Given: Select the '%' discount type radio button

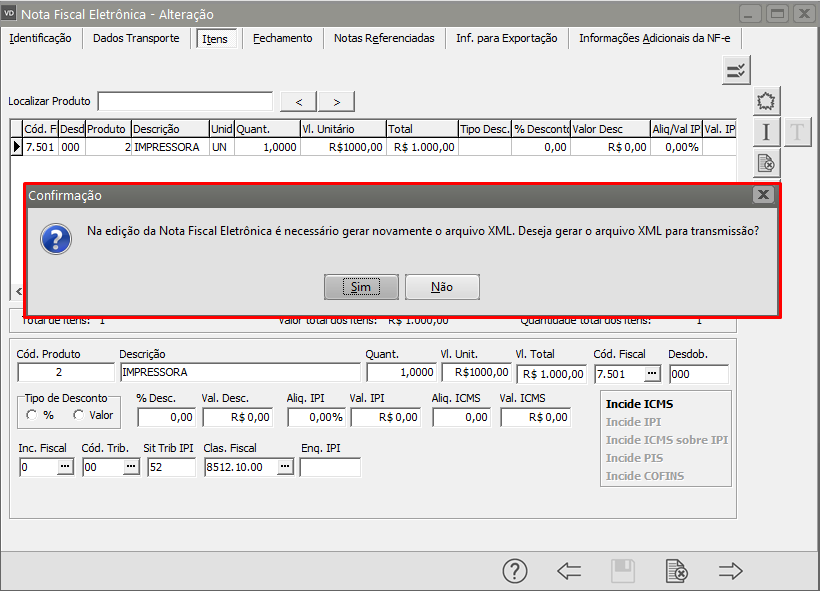Looking at the screenshot, I should [32, 415].
